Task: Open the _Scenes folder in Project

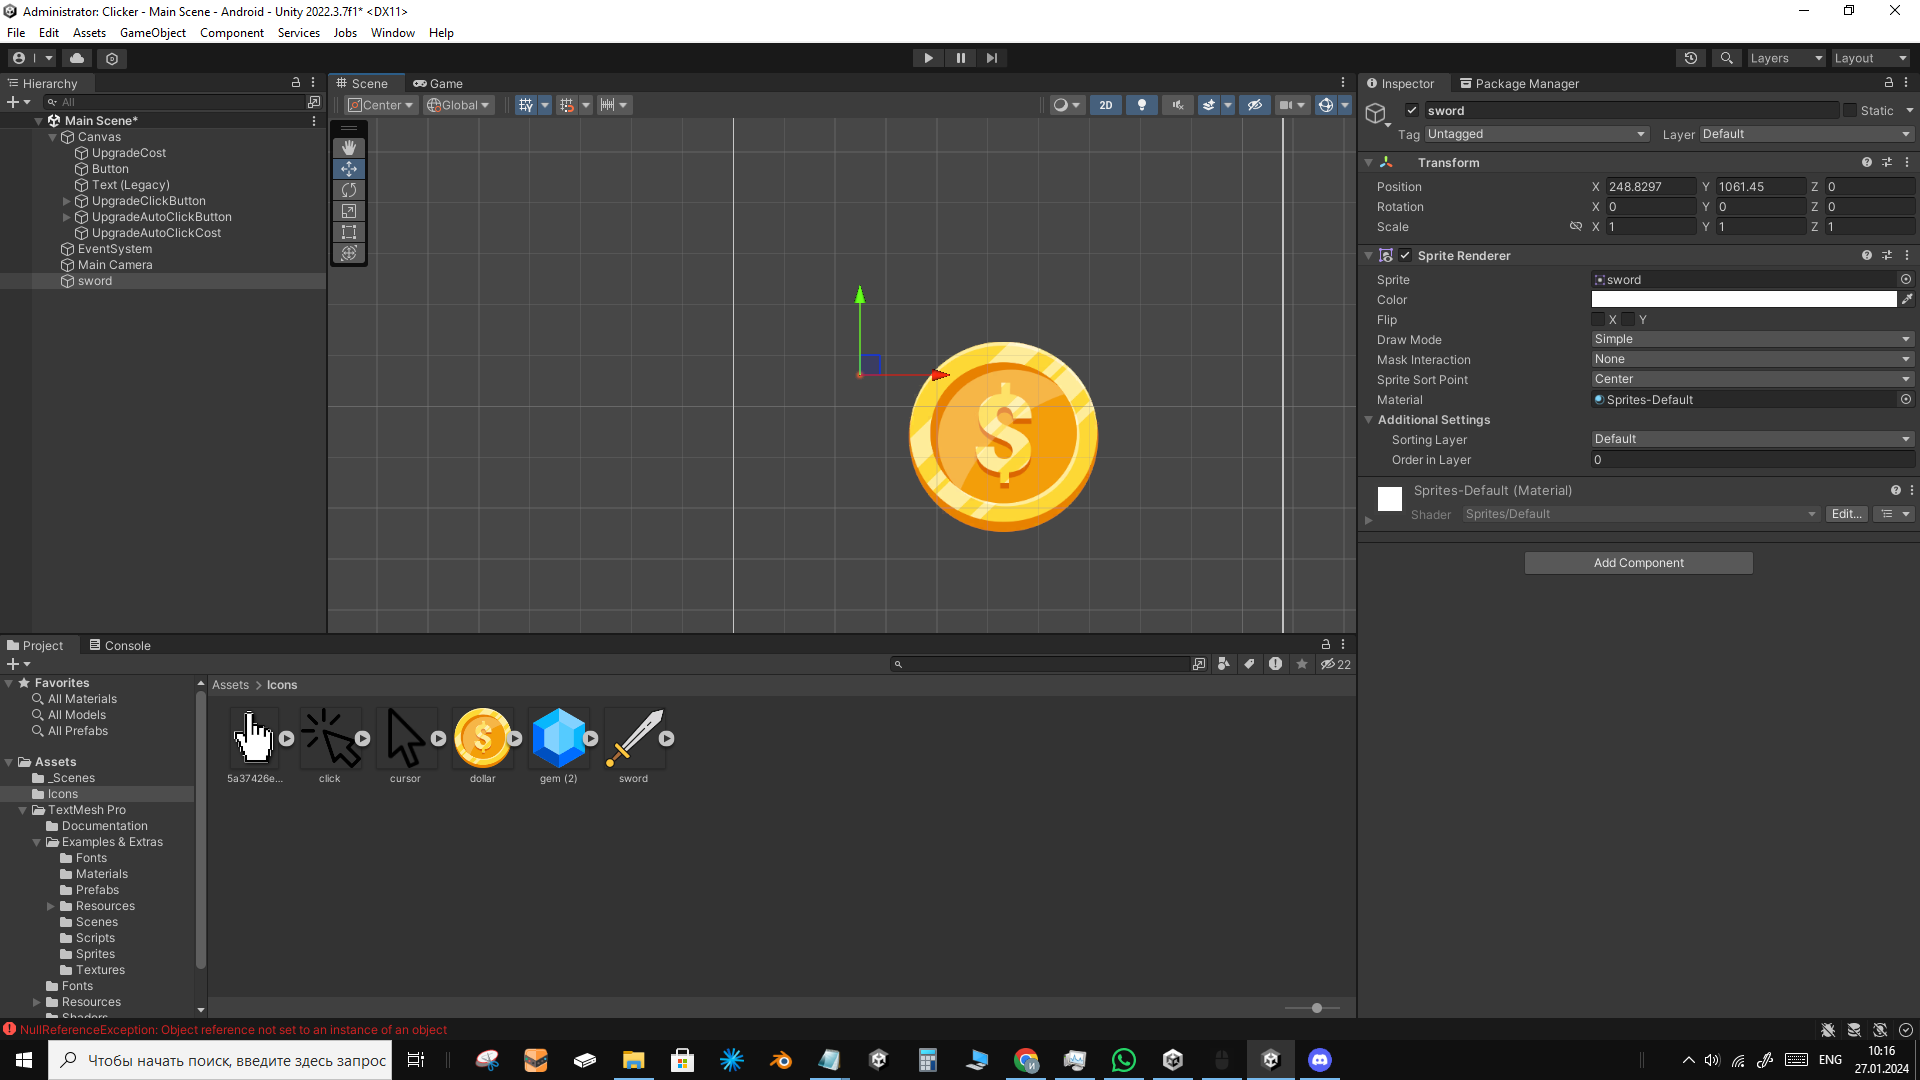Action: 73,778
